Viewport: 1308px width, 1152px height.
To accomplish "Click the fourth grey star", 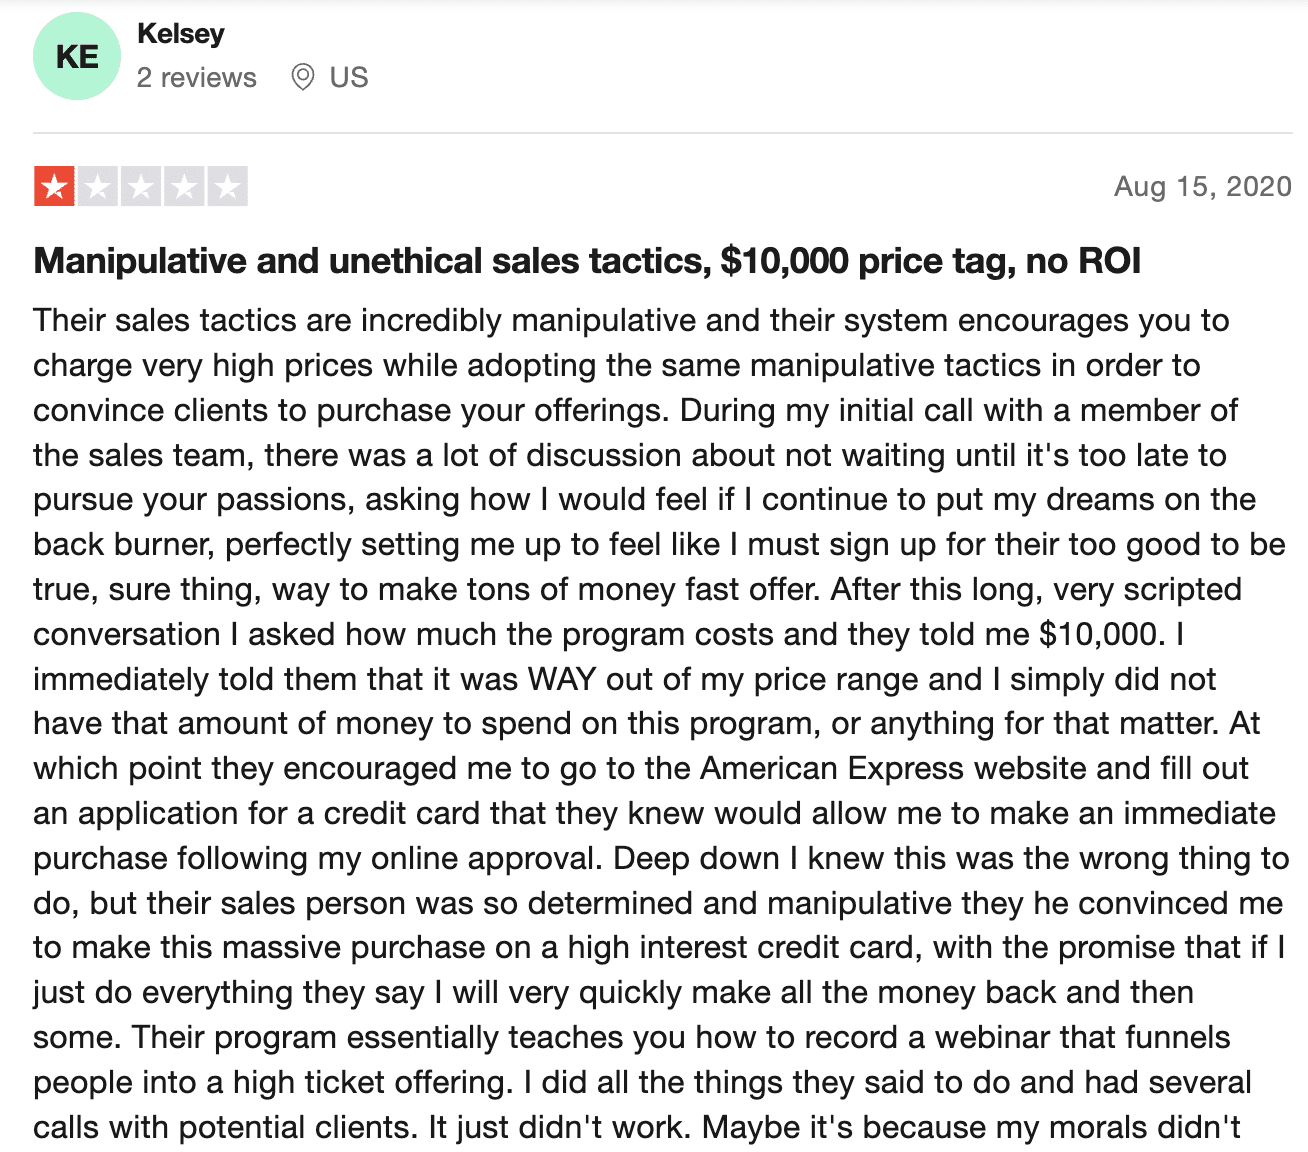I will pyautogui.click(x=184, y=186).
